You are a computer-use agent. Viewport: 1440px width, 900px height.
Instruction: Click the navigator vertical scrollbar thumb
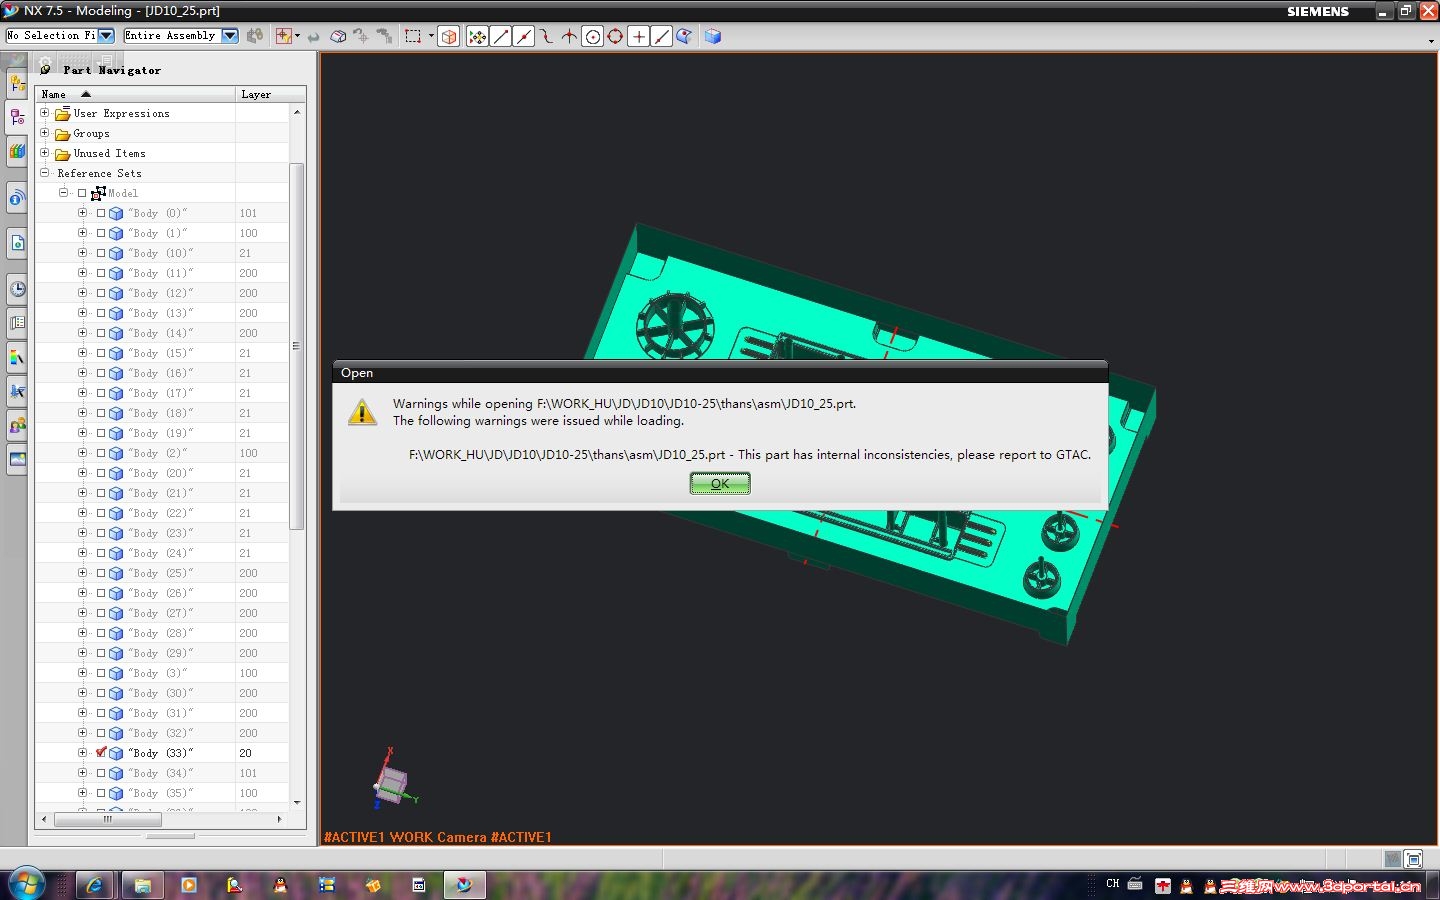[x=296, y=346]
